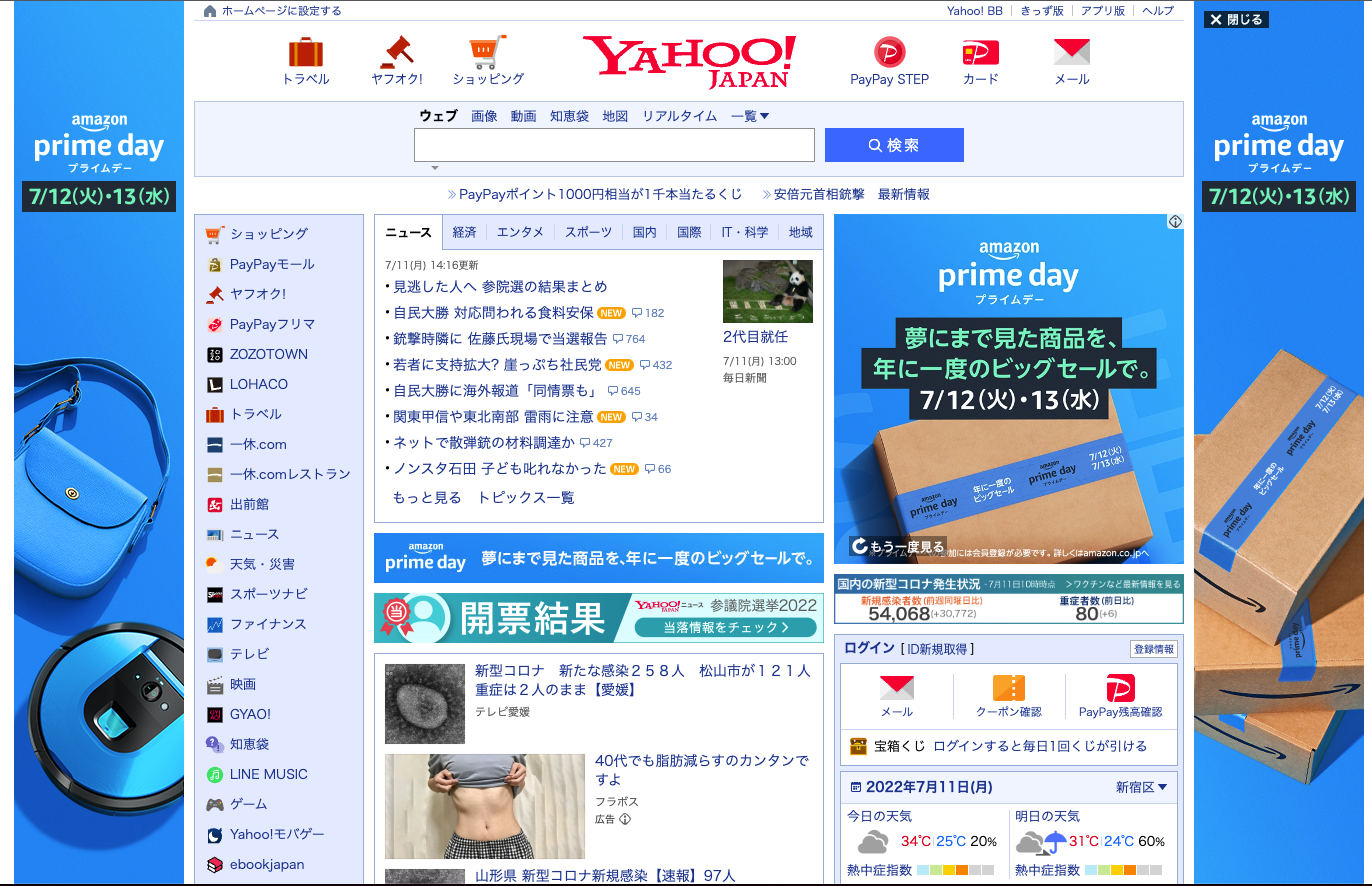Screen dimensions: 1372x886
Task: Open the GYAO! icon in the sidebar
Action: 213,714
